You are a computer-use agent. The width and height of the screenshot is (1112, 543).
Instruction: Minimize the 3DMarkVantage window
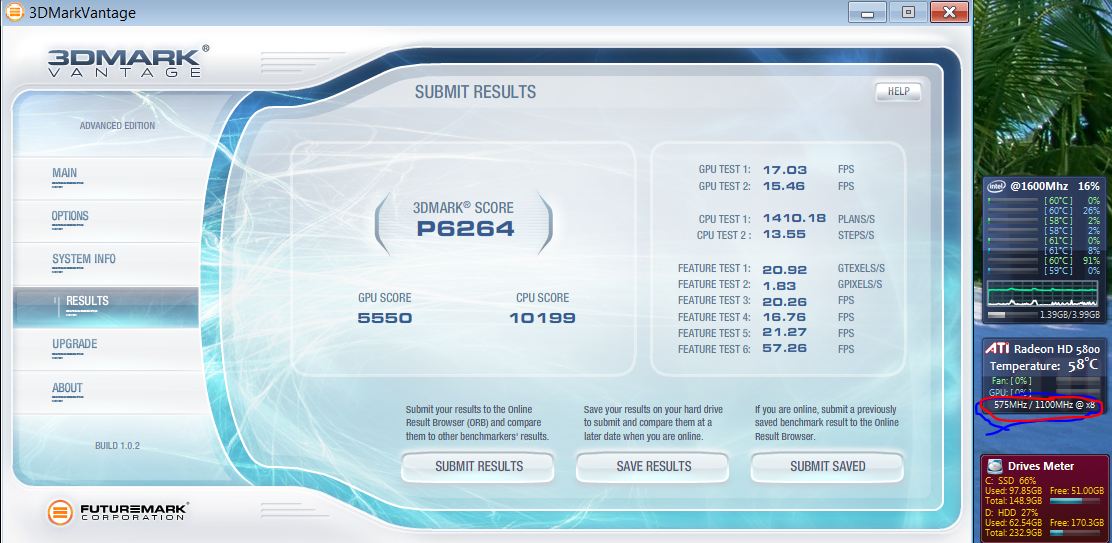(x=867, y=11)
